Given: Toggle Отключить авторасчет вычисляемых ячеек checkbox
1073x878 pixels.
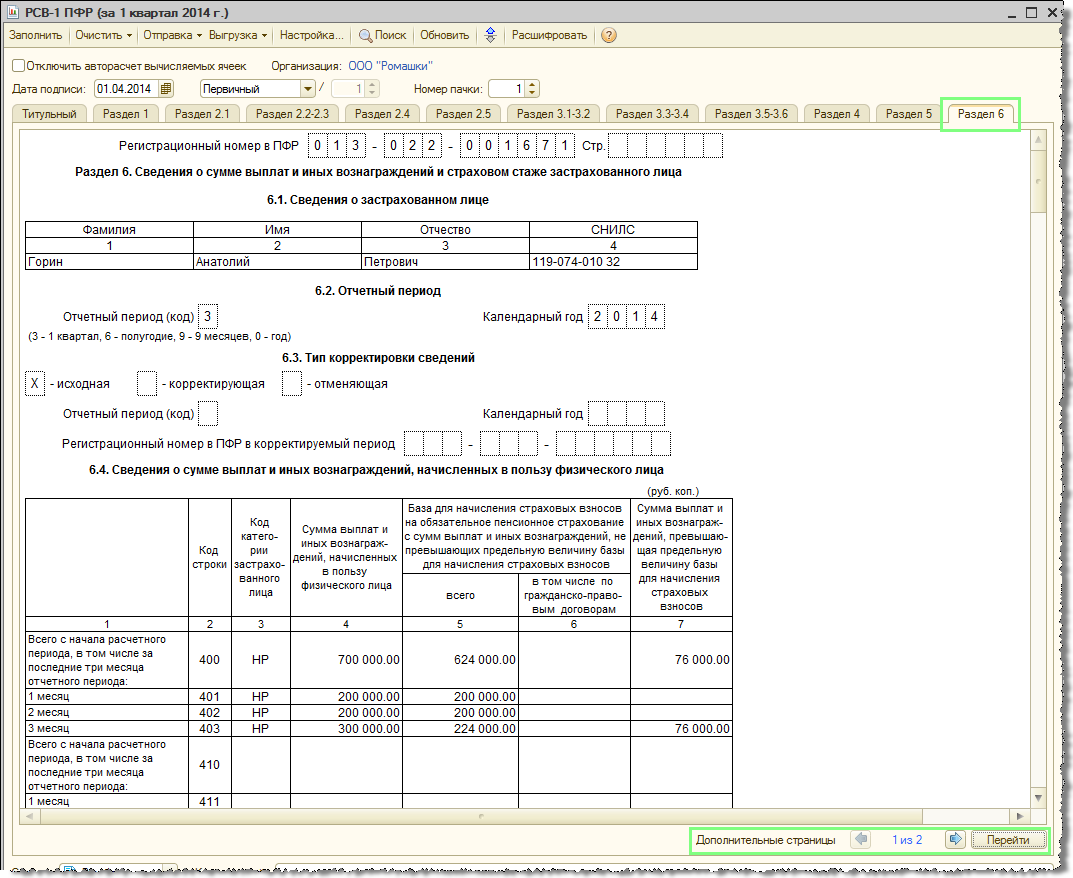Looking at the screenshot, I should 18,65.
